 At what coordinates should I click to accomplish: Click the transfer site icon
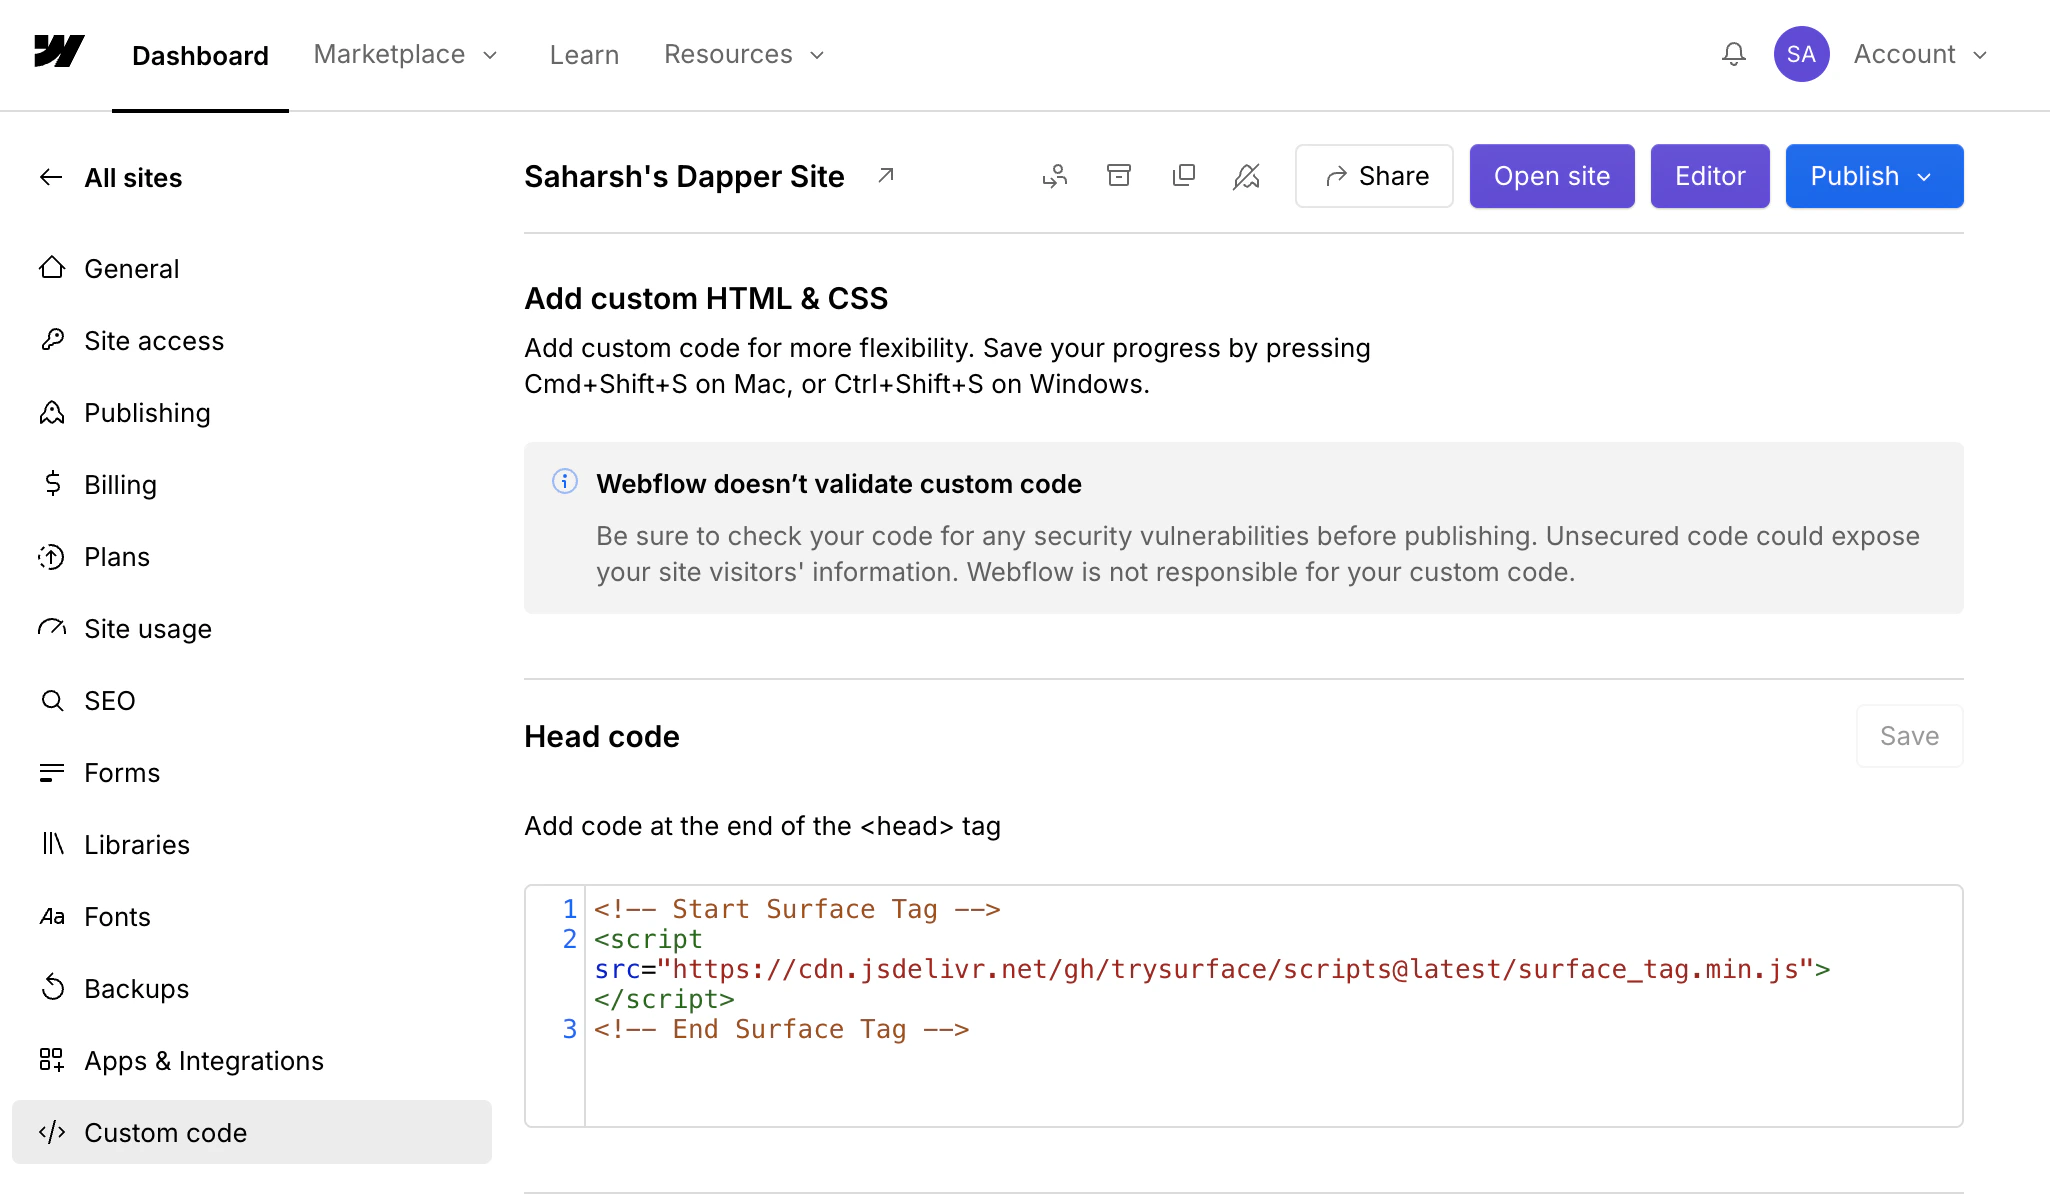[1055, 176]
